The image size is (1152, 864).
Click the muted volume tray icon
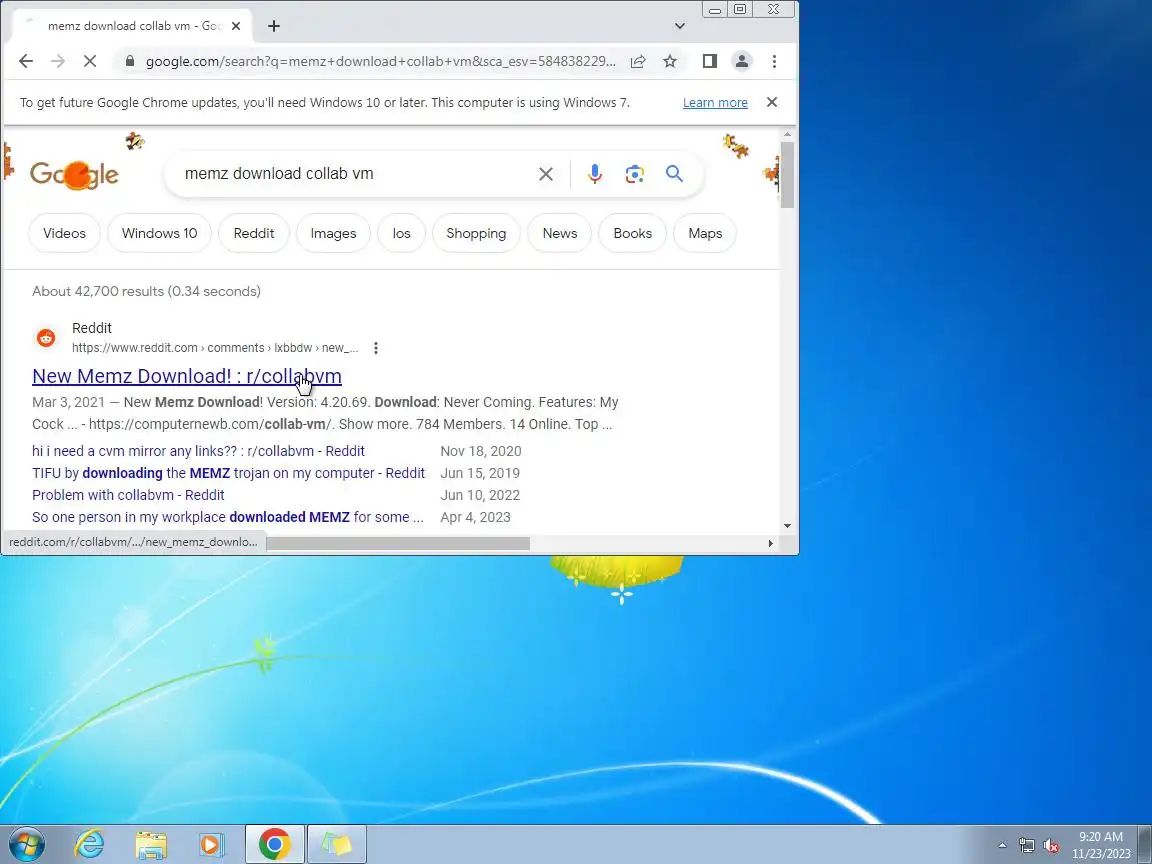[1051, 846]
